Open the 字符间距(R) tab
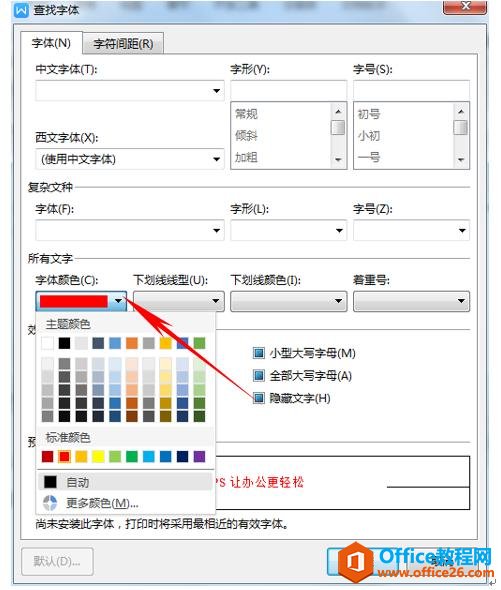Viewport: 501px width, 590px height. click(x=123, y=44)
